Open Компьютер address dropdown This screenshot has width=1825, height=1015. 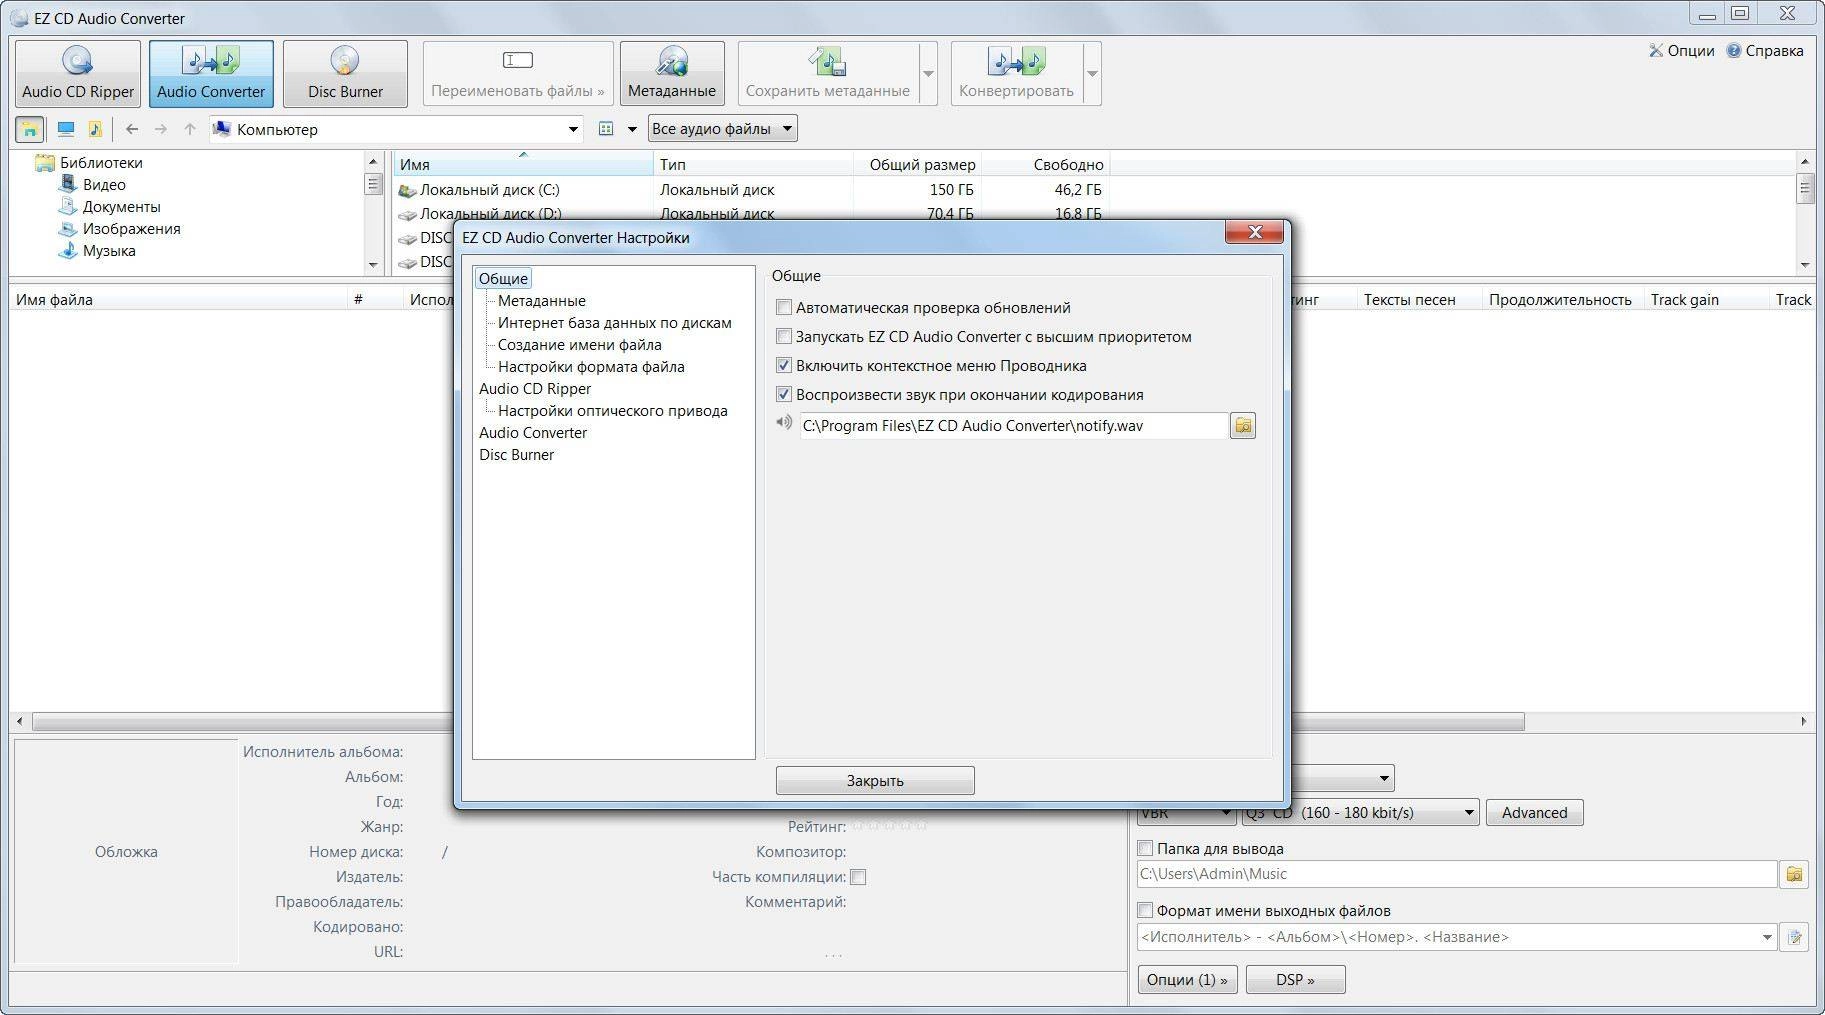(573, 129)
